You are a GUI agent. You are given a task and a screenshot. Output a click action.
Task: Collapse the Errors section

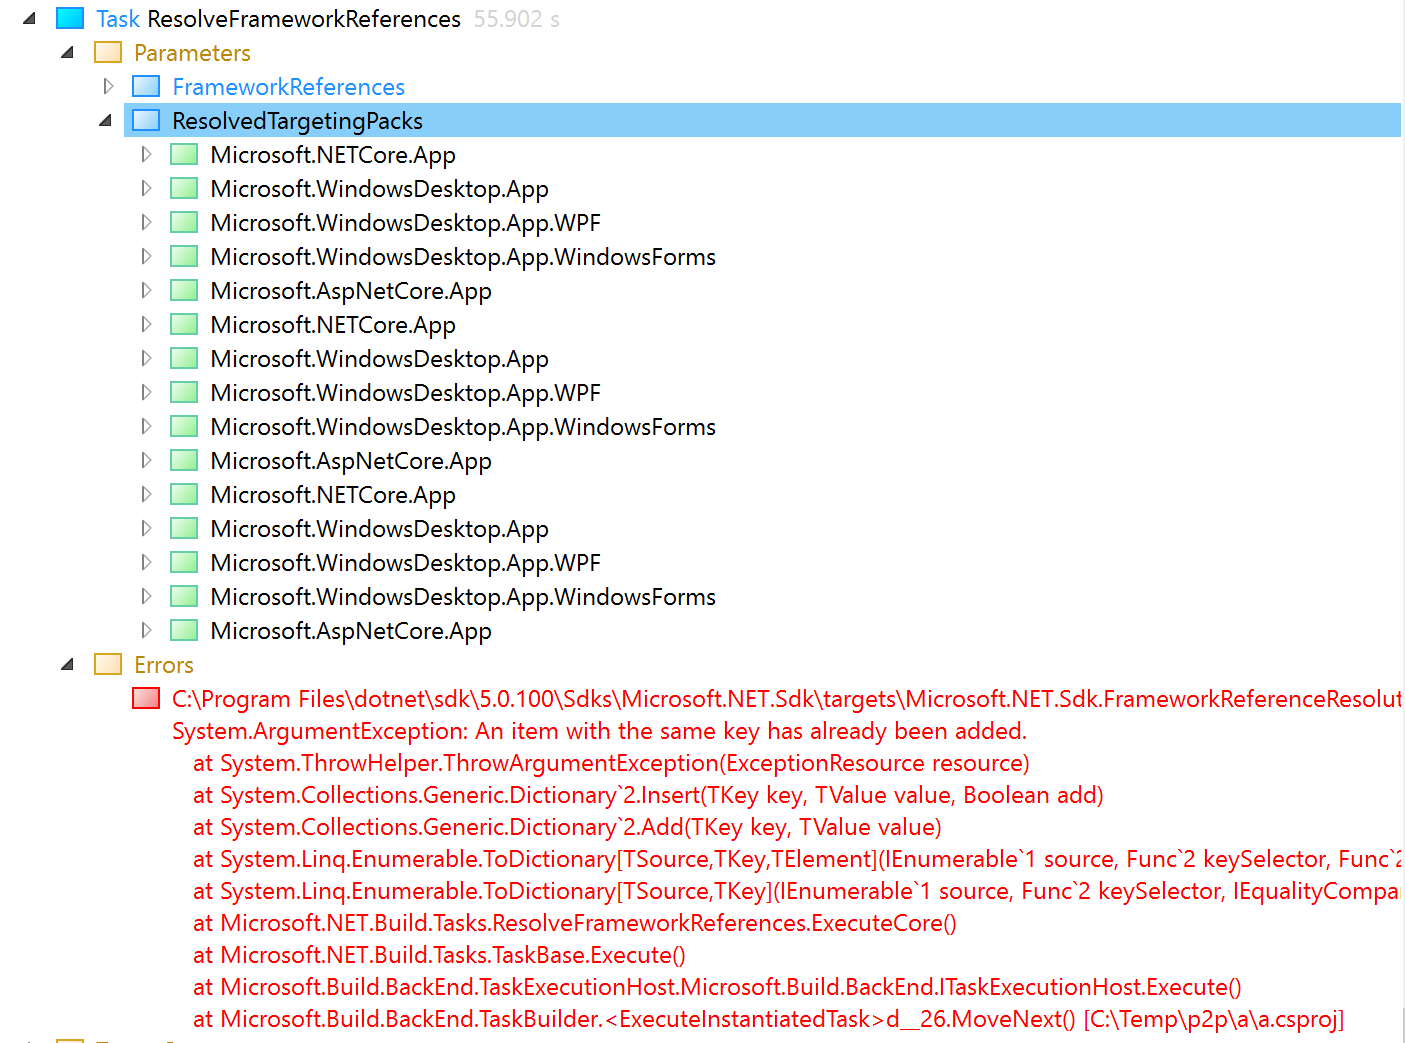click(66, 664)
